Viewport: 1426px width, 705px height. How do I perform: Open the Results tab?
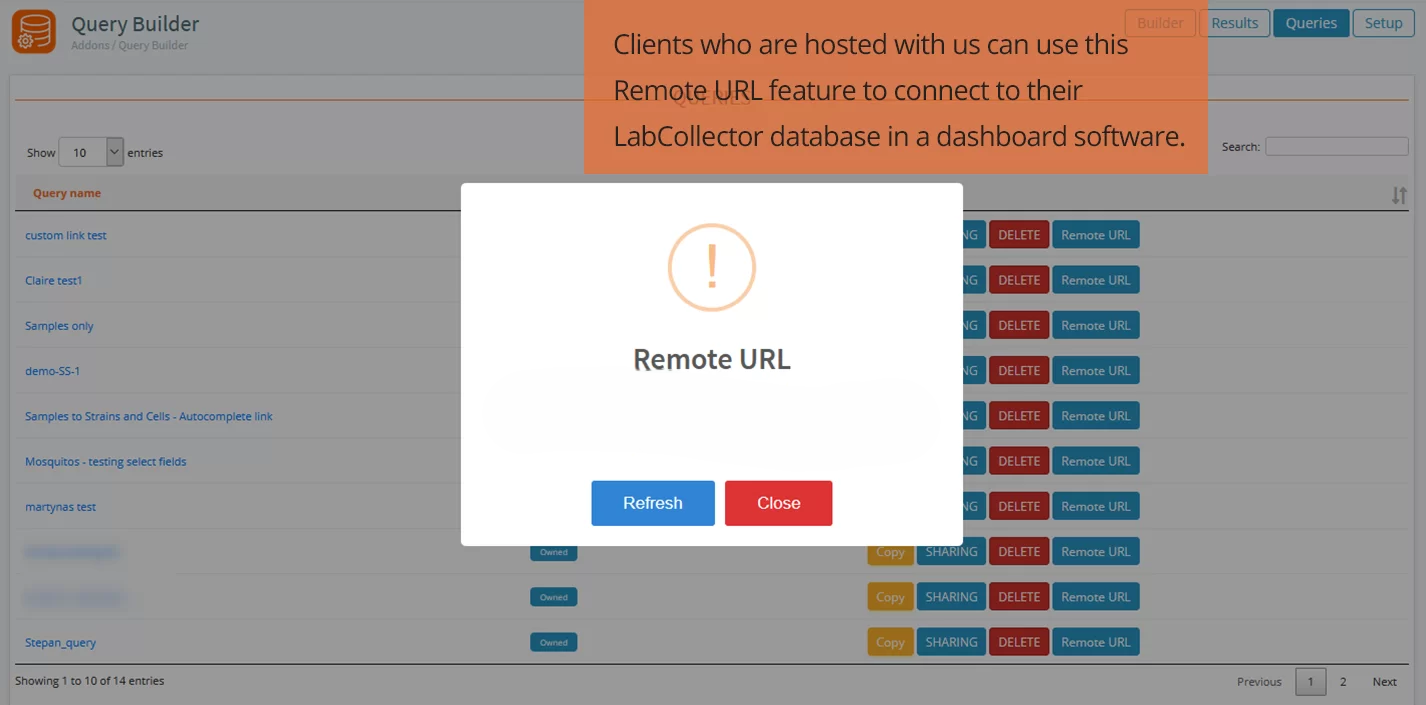click(1235, 23)
